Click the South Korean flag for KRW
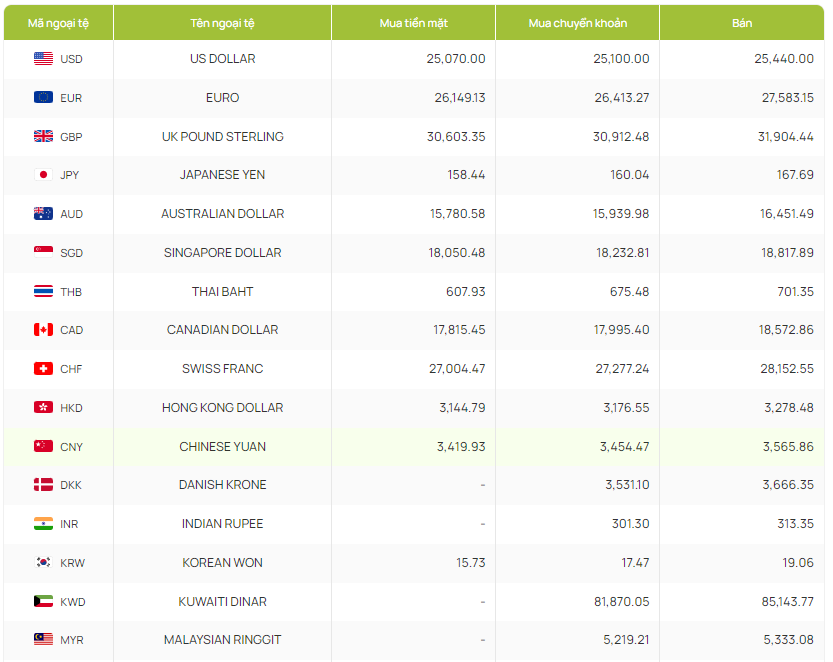The width and height of the screenshot is (833, 662). click(x=43, y=563)
